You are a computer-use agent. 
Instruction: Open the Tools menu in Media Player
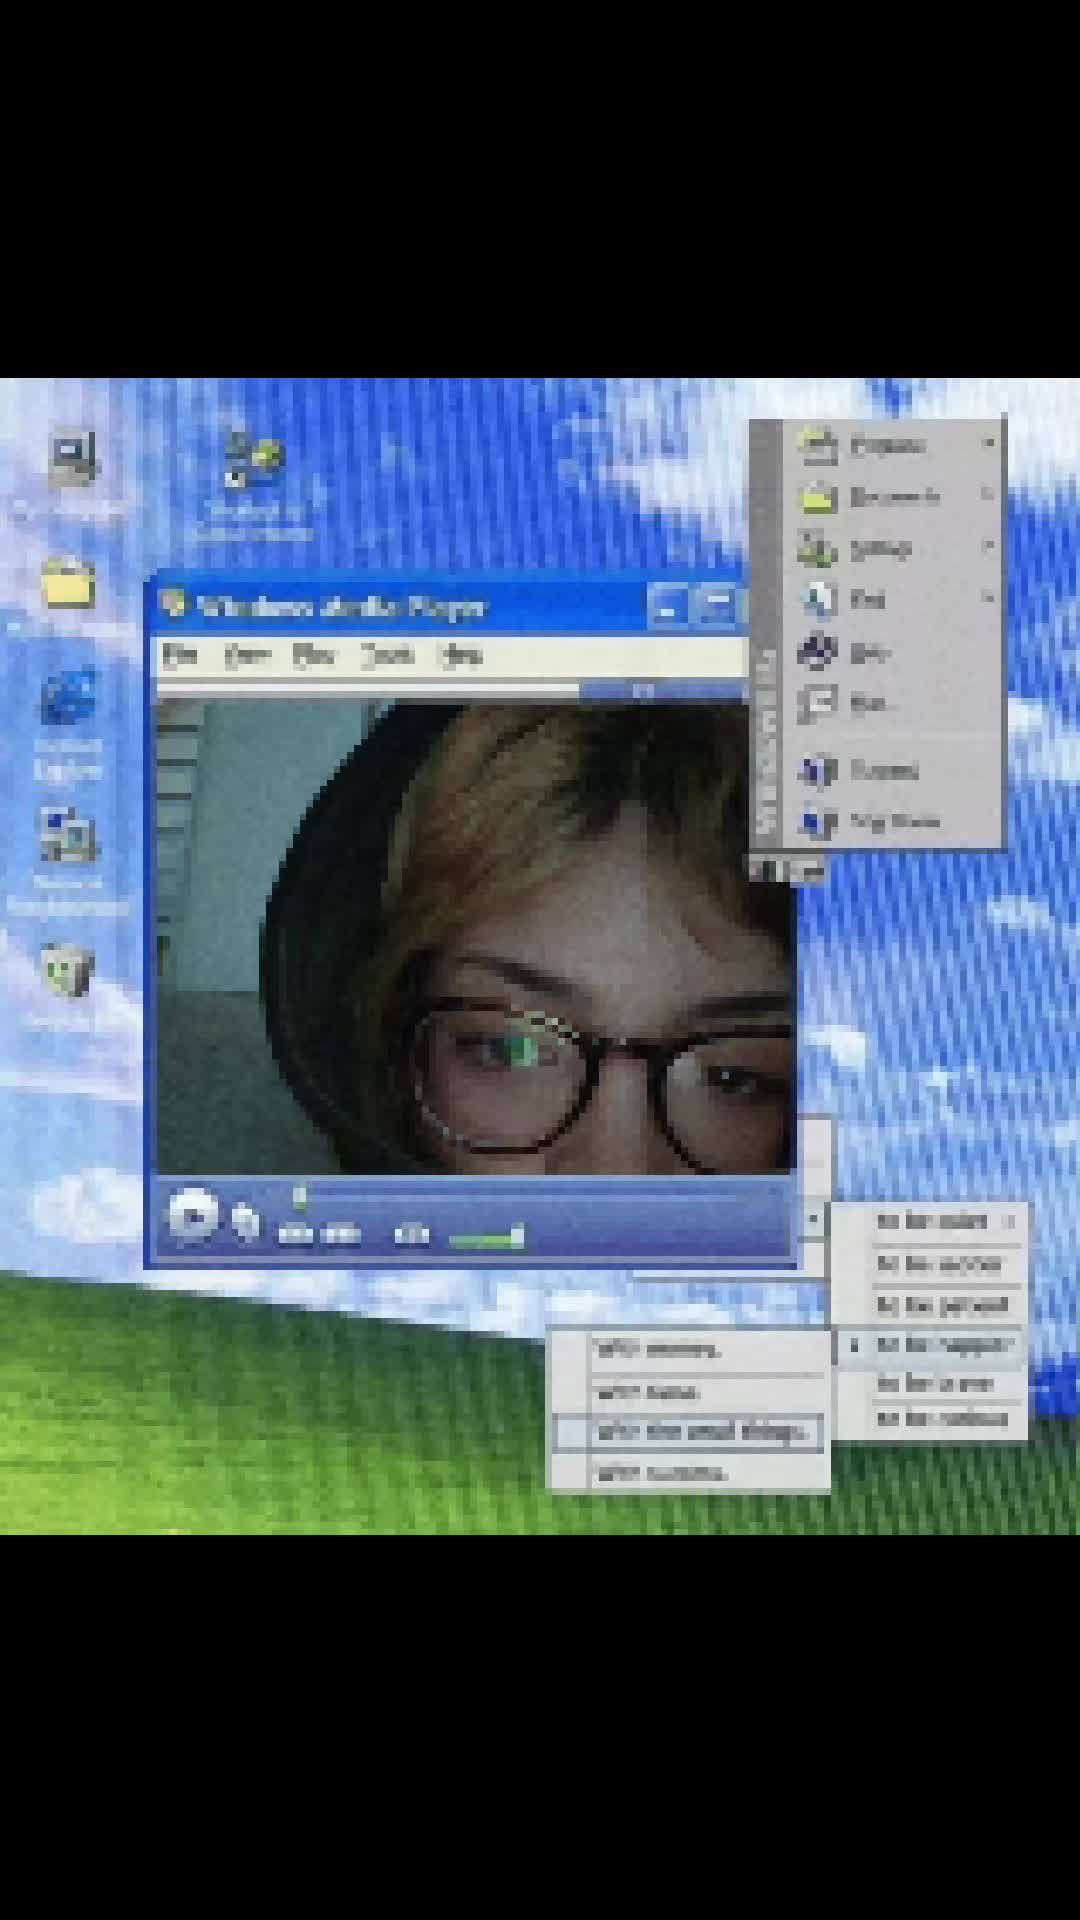[x=387, y=655]
